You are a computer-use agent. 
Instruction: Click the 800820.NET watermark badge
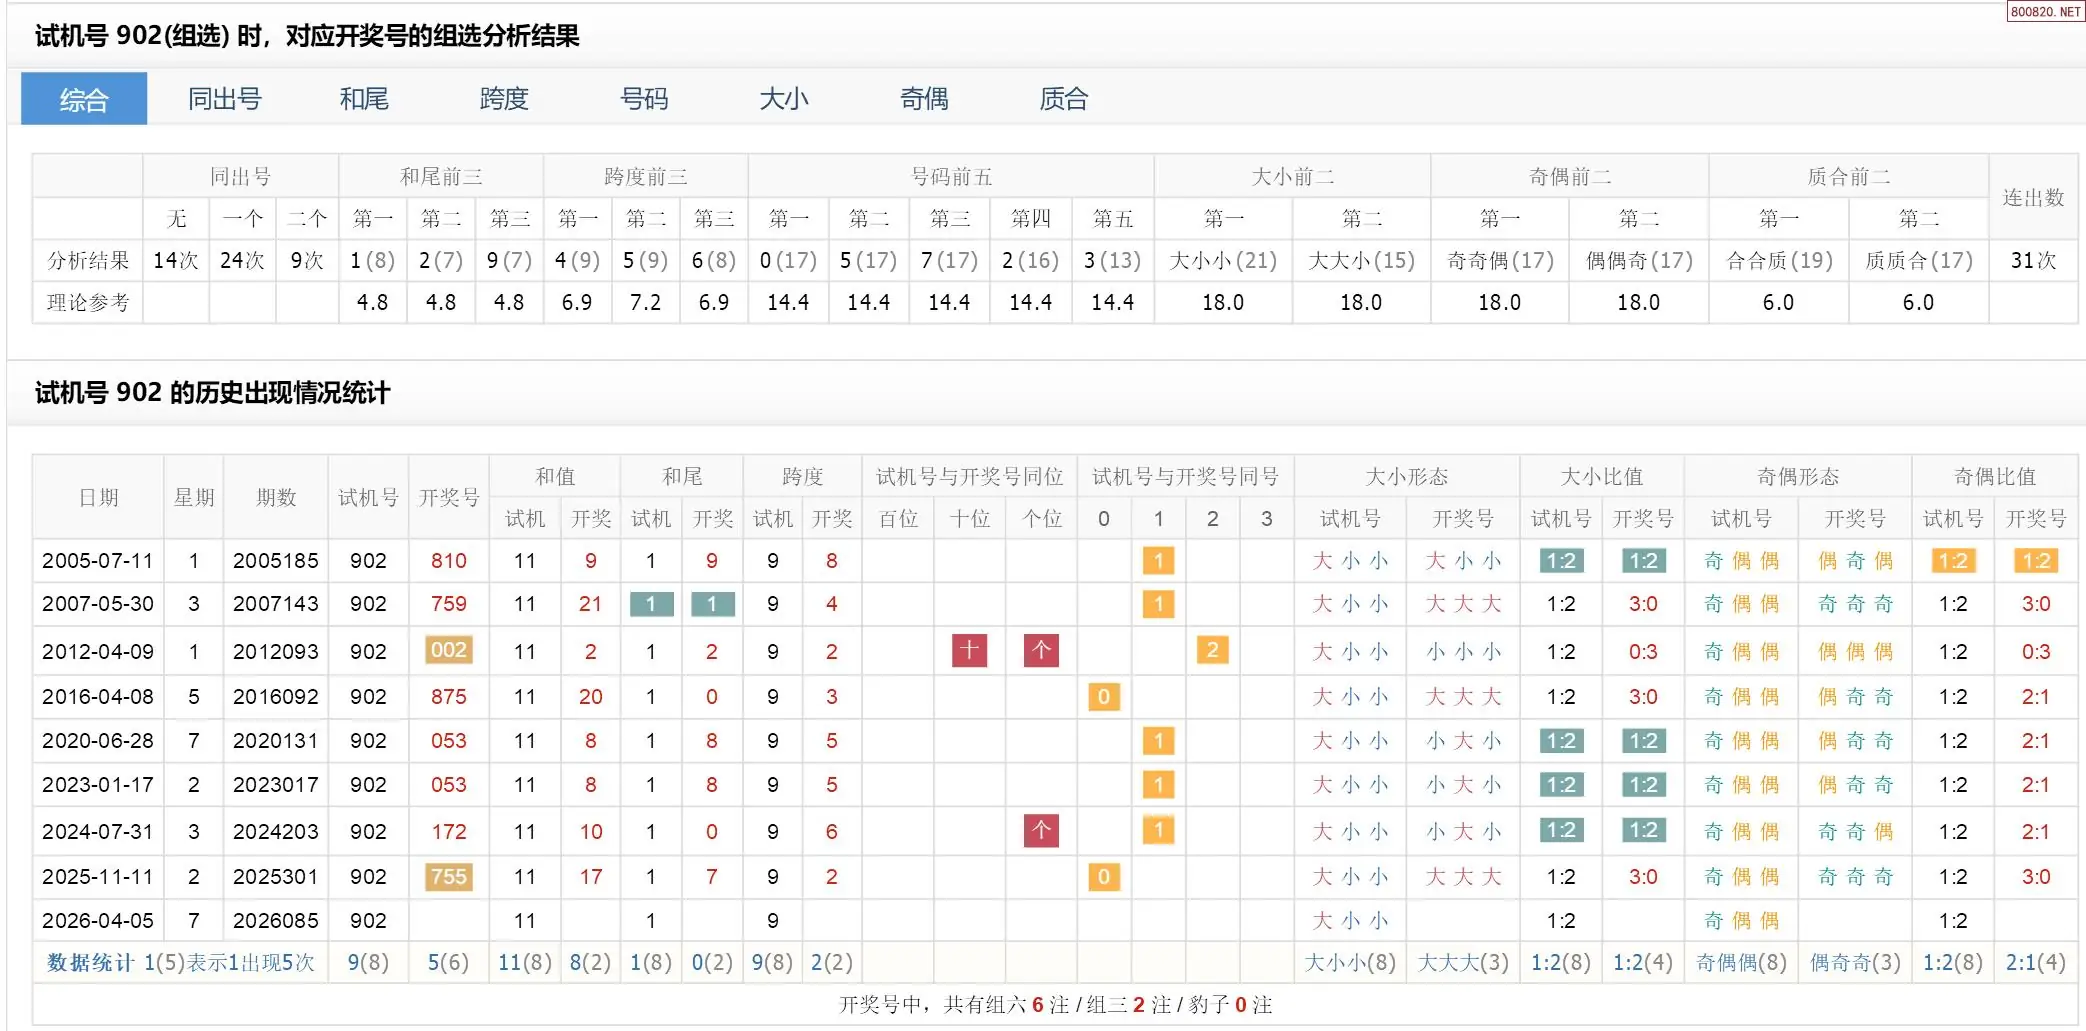click(x=2045, y=12)
